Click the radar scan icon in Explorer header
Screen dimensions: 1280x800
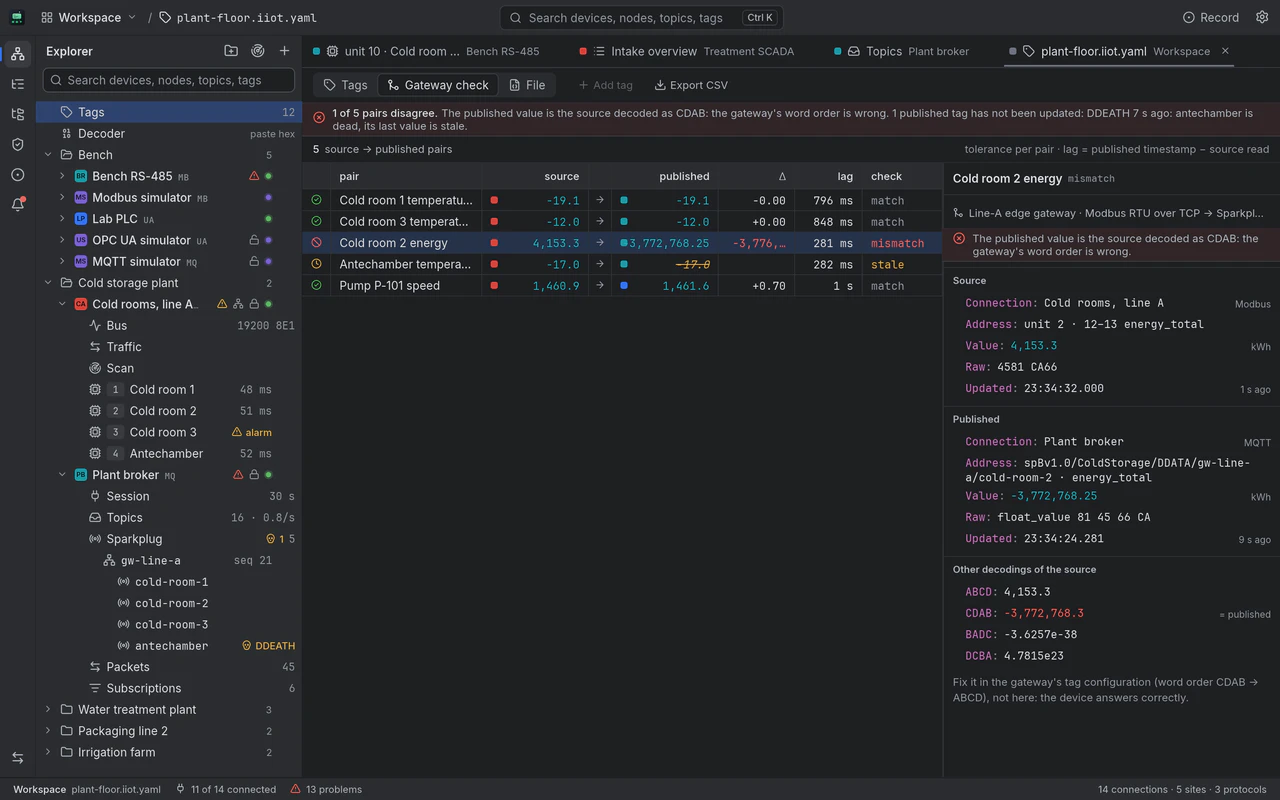click(x=258, y=51)
